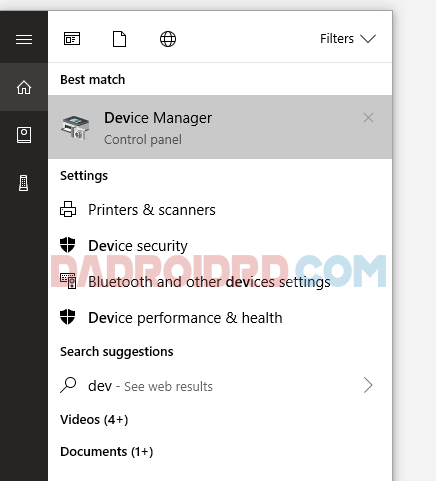Open Device performance & health
This screenshot has height=481, width=436.
point(220,318)
